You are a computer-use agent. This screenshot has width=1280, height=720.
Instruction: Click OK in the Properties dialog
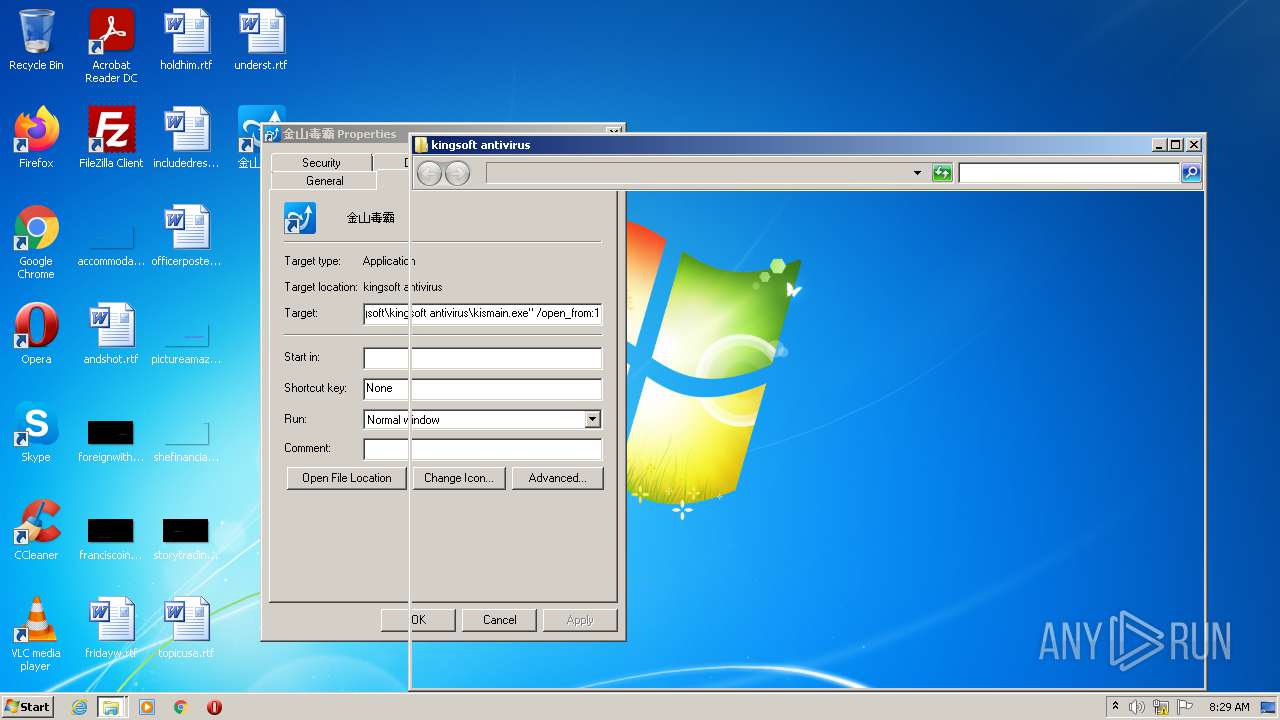tap(418, 620)
